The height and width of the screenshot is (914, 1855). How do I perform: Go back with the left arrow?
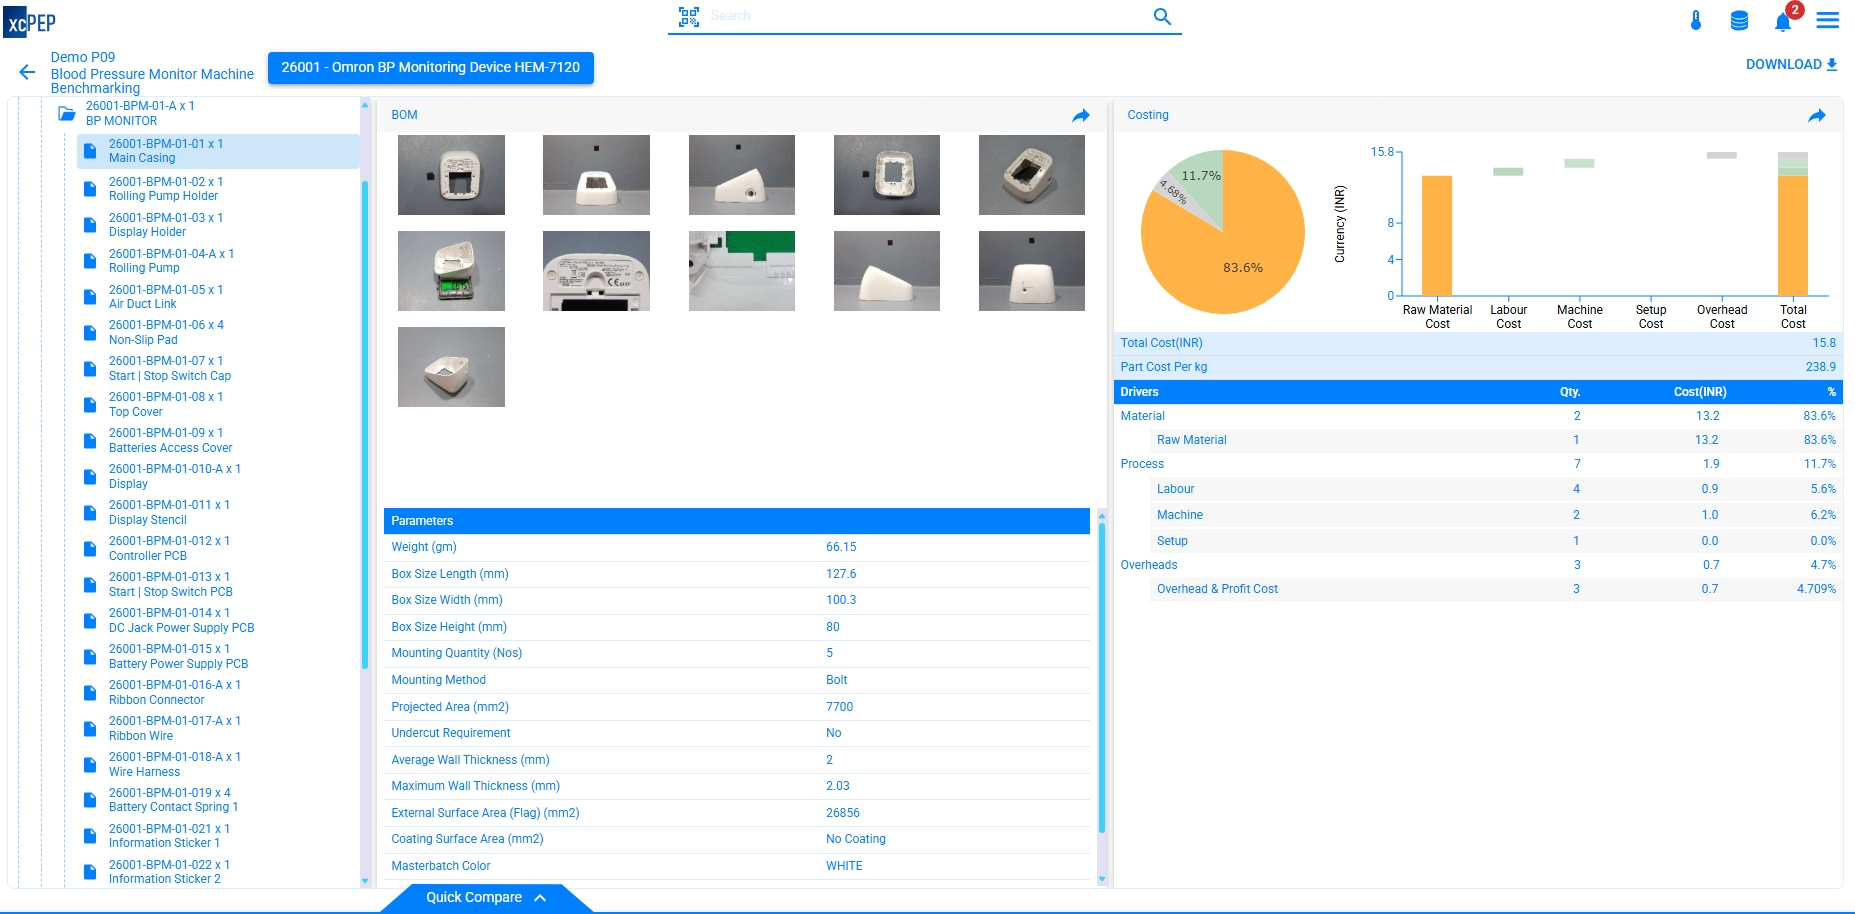(27, 72)
